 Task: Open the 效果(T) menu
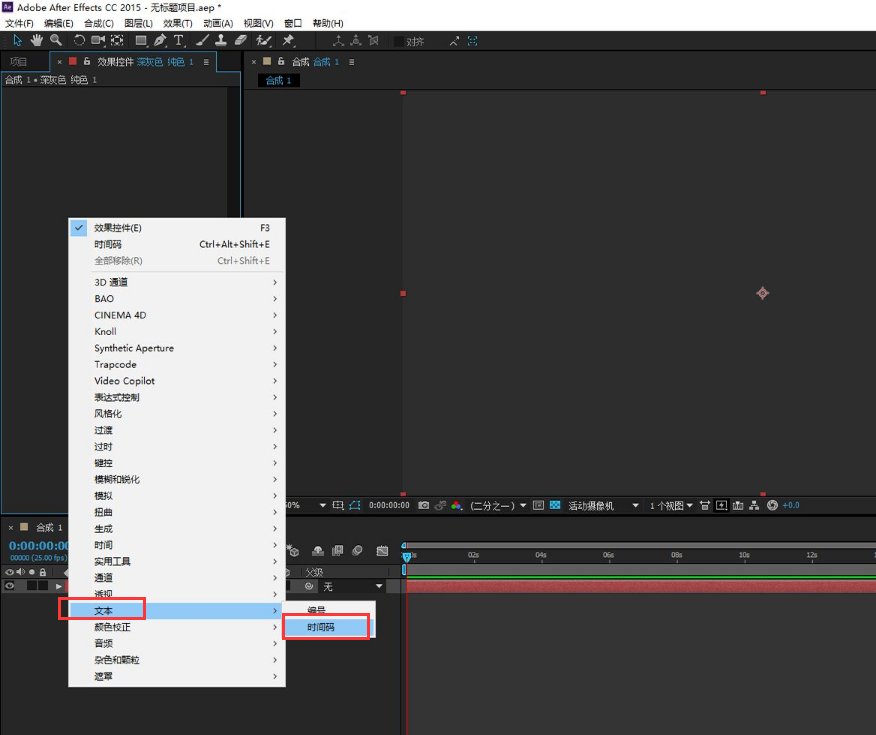pyautogui.click(x=178, y=23)
